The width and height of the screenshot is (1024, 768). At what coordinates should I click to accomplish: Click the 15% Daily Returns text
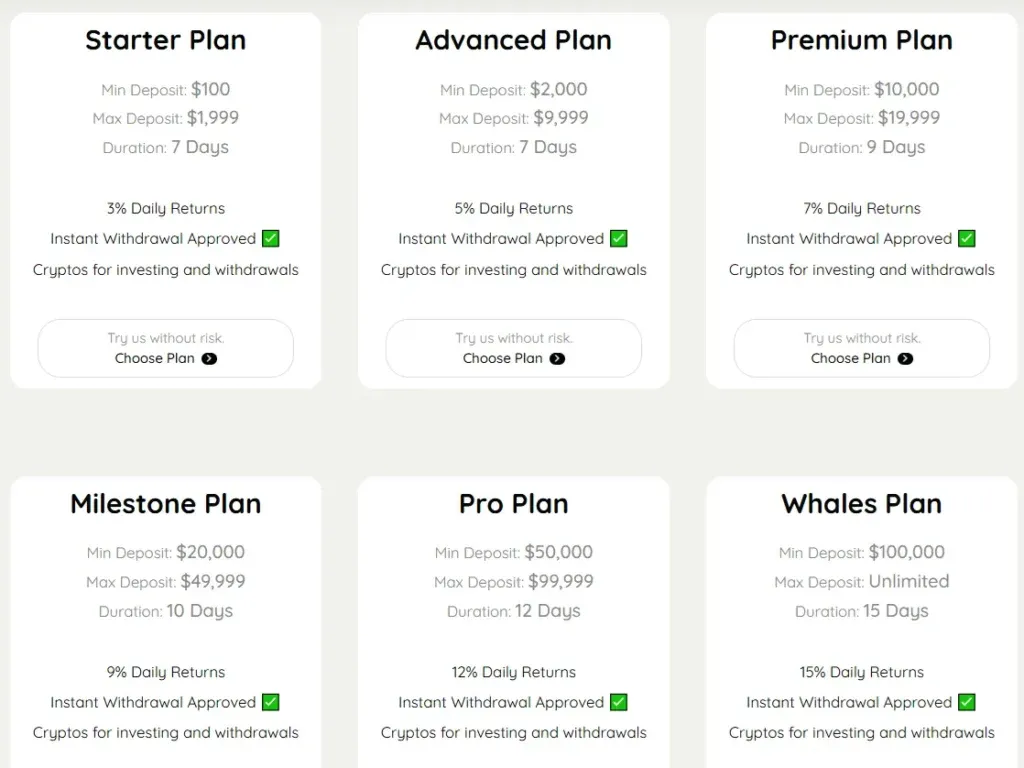pos(861,672)
